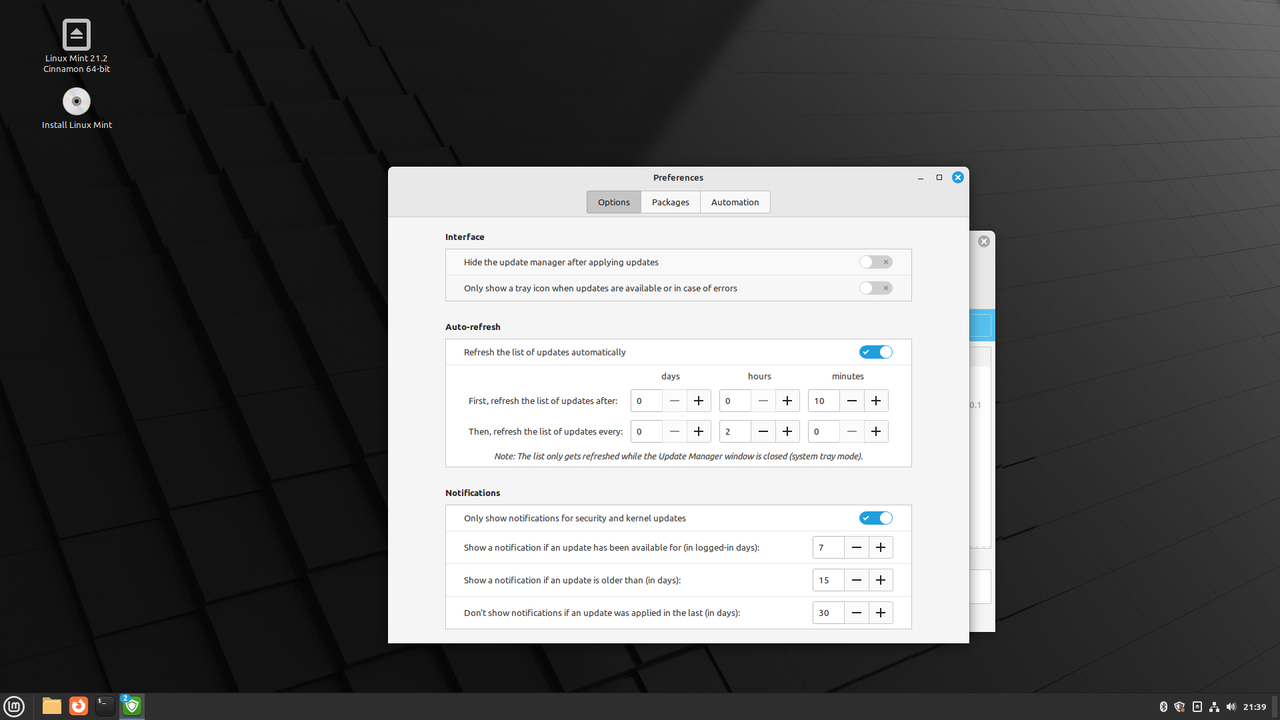Click the applied in last days field showing 30
Screen dimensions: 1280x720
[x=829, y=613]
